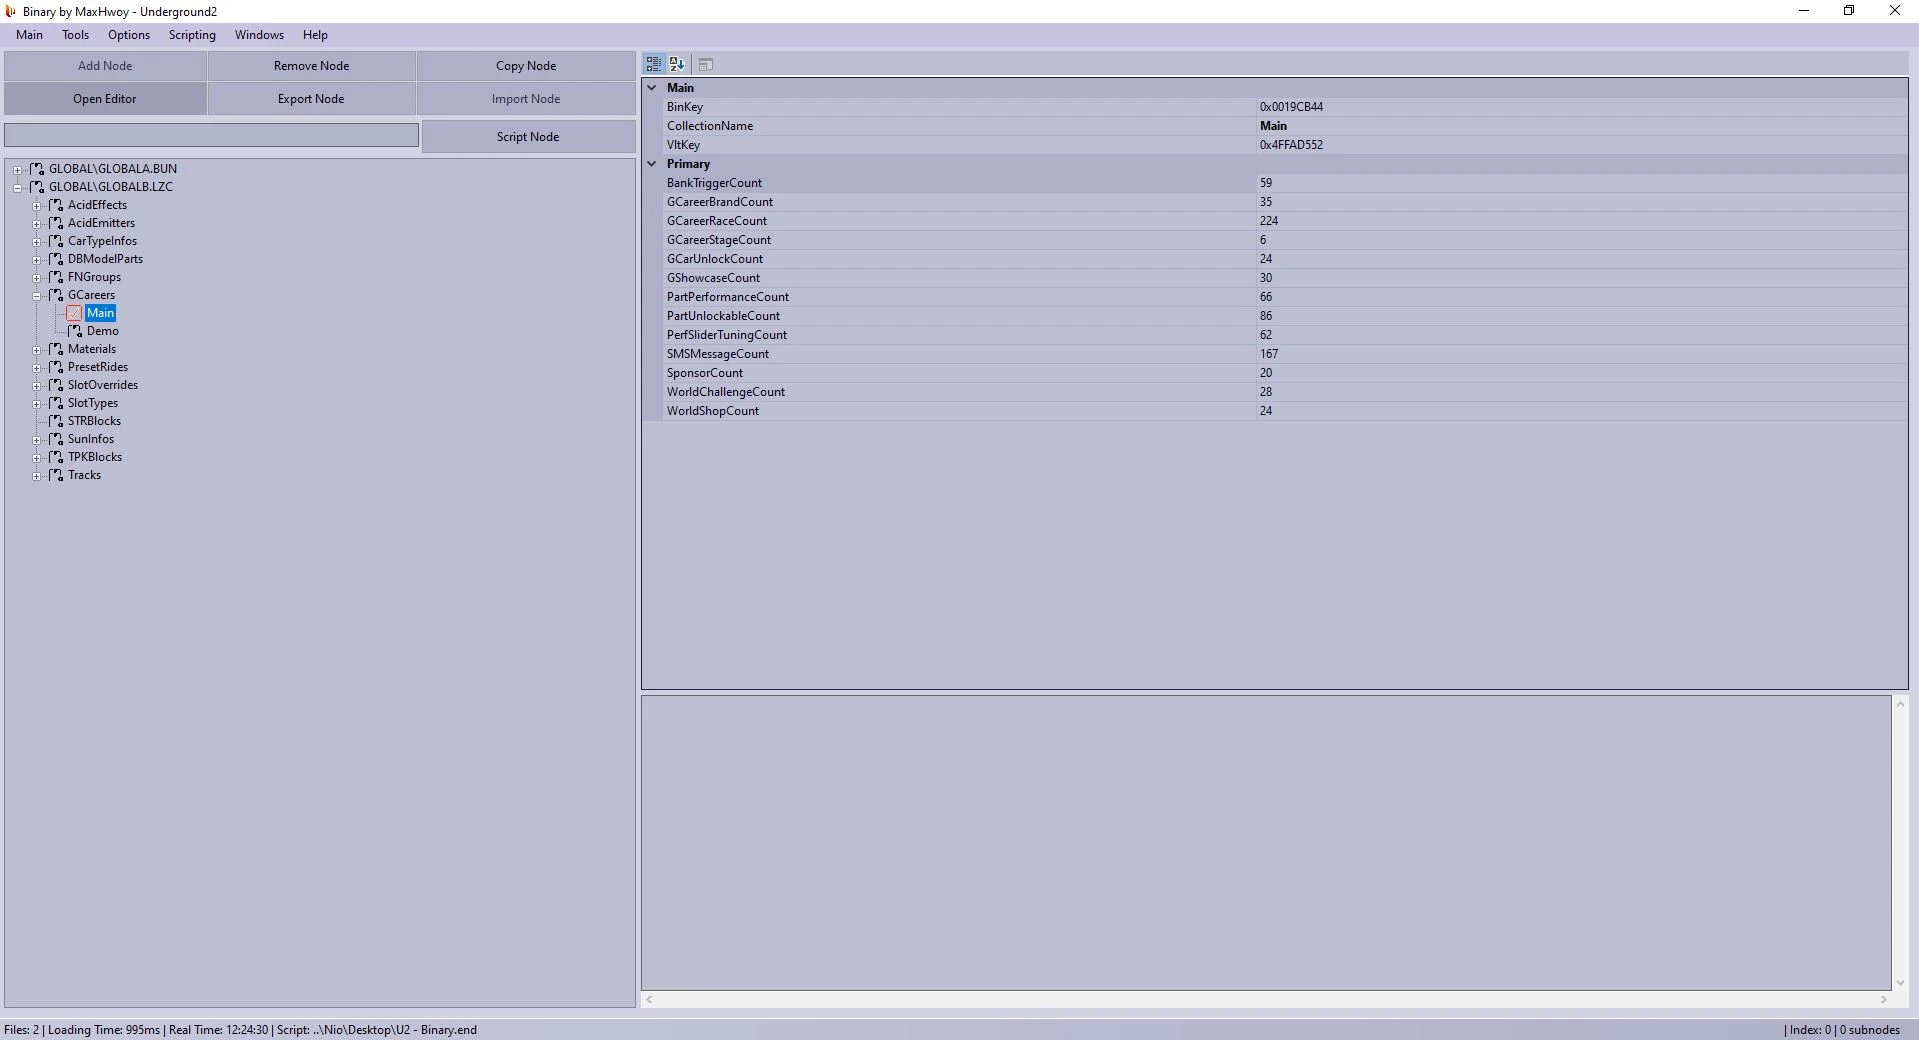Select the SlotTypes tree item
The height and width of the screenshot is (1040, 1919).
click(x=93, y=403)
